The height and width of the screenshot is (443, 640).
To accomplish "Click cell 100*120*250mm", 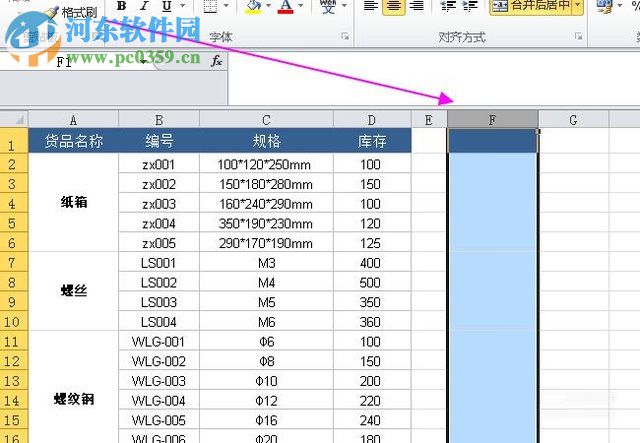I will [267, 165].
